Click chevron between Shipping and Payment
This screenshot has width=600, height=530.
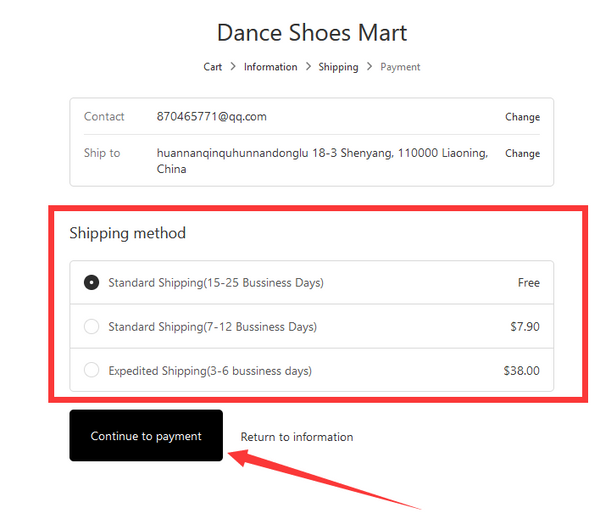[x=369, y=67]
